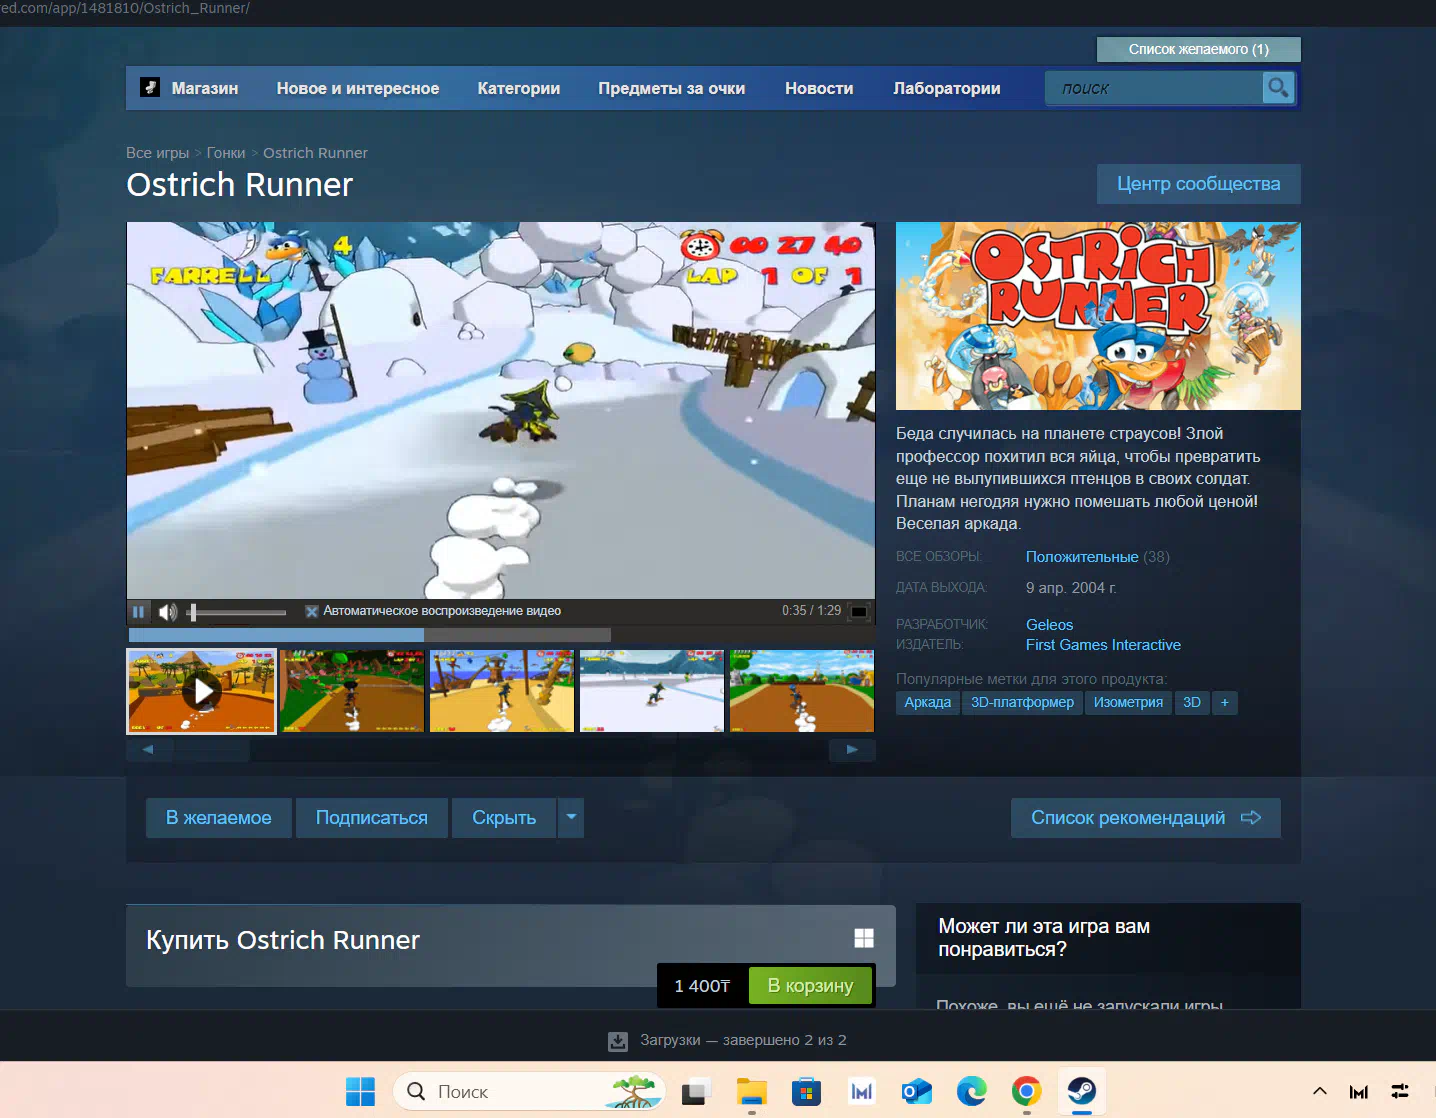Click the Steam taskbar icon
Image resolution: width=1436 pixels, height=1118 pixels.
[1081, 1092]
